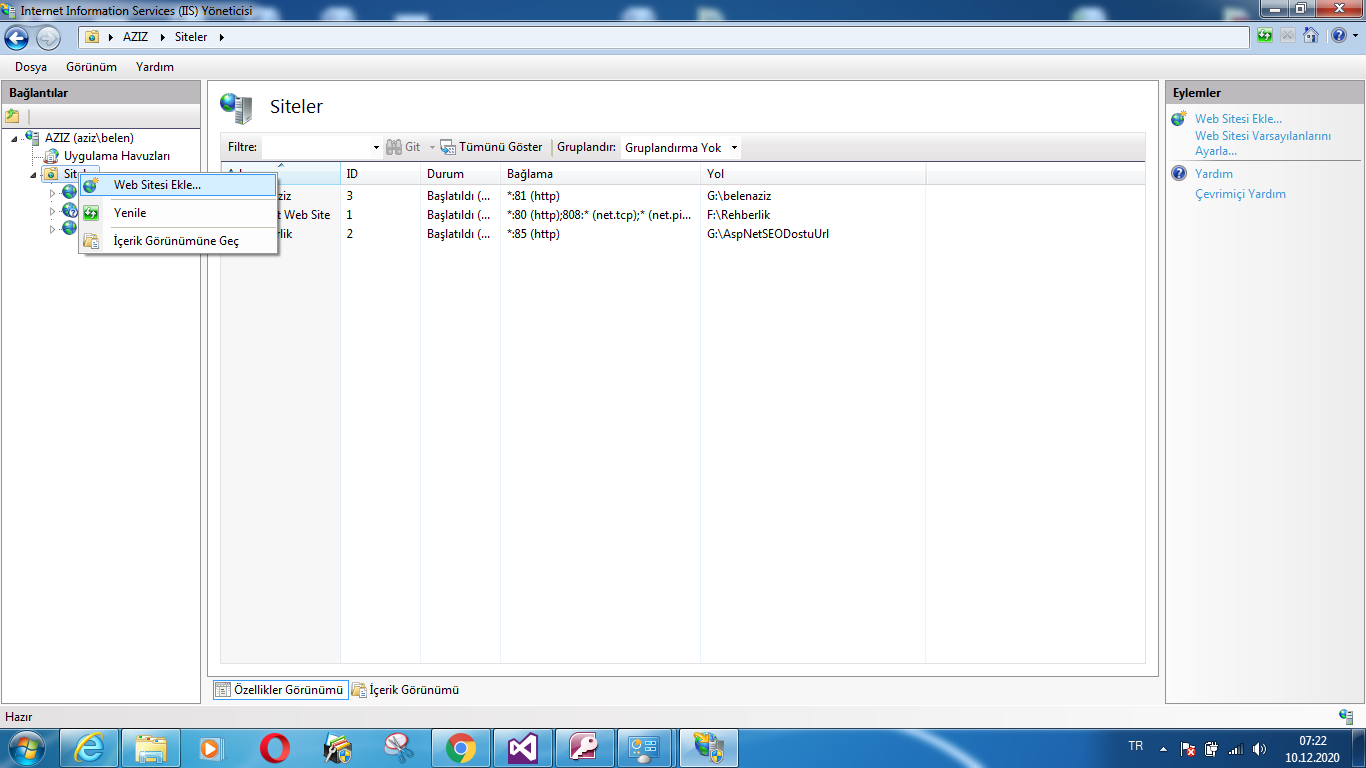This screenshot has width=1366, height=768.
Task: Open the Görünüm menu
Action: pos(91,67)
